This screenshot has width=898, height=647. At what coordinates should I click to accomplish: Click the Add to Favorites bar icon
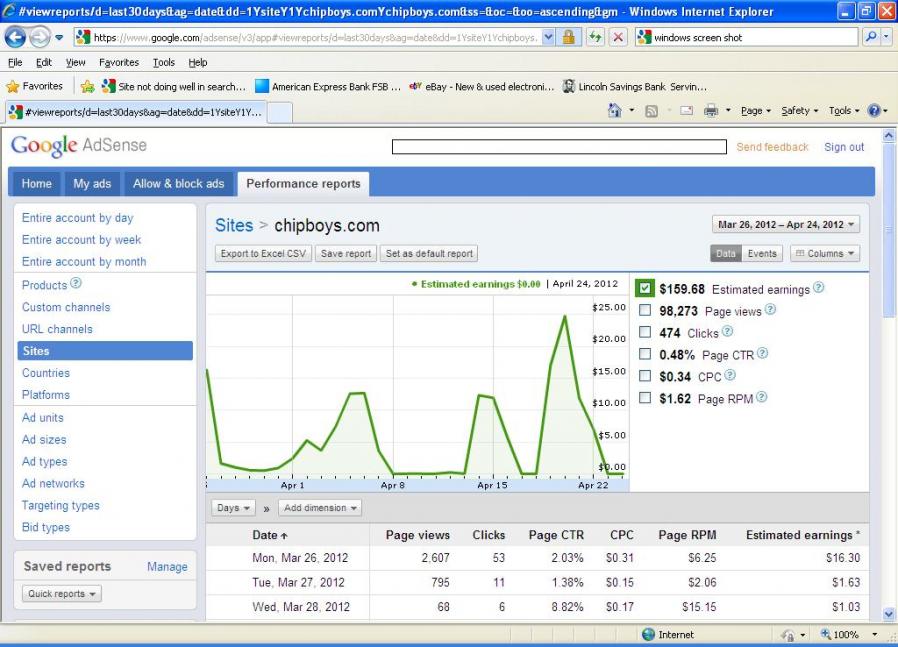pyautogui.click(x=88, y=86)
